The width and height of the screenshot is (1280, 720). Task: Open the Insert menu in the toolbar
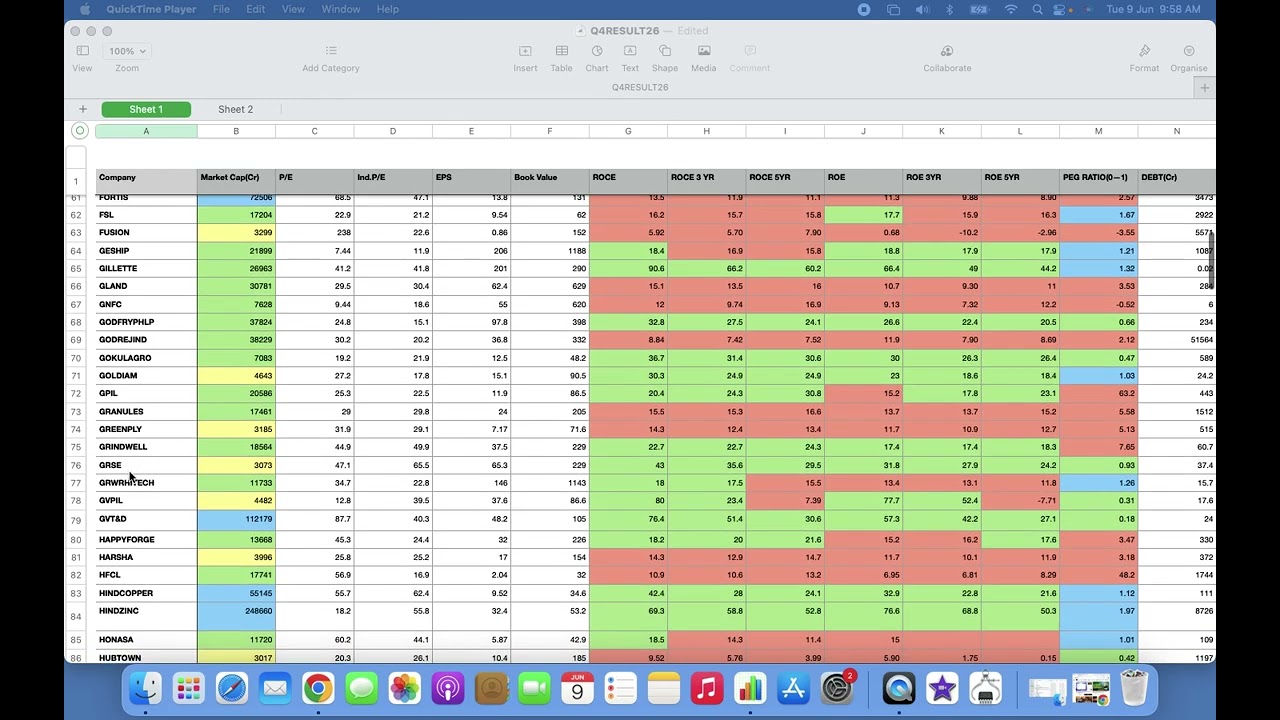525,58
